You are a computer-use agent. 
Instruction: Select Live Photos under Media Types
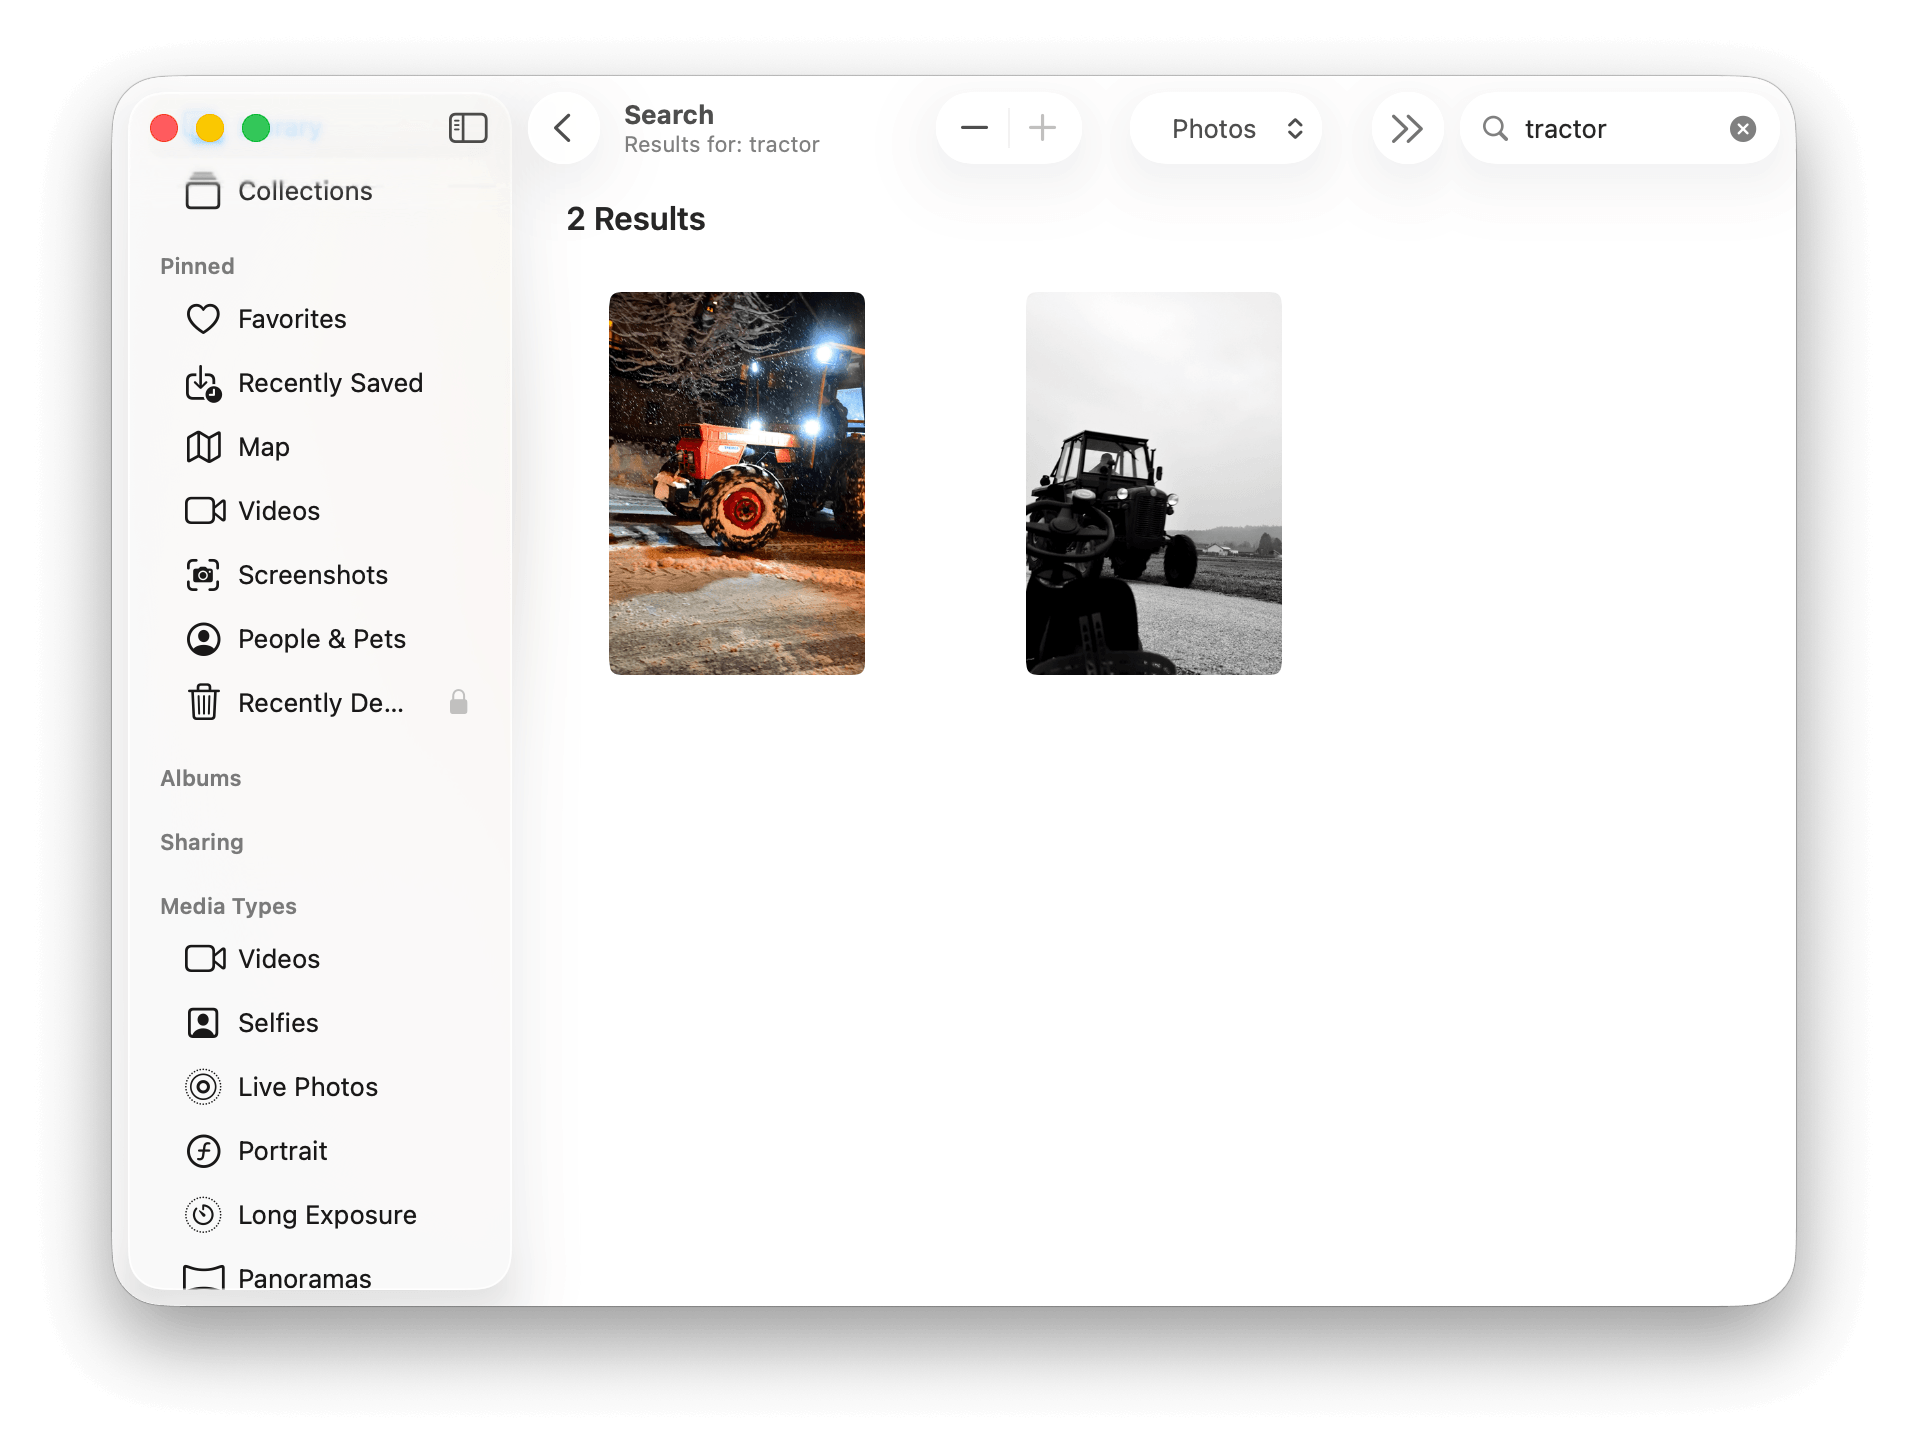coord(307,1087)
